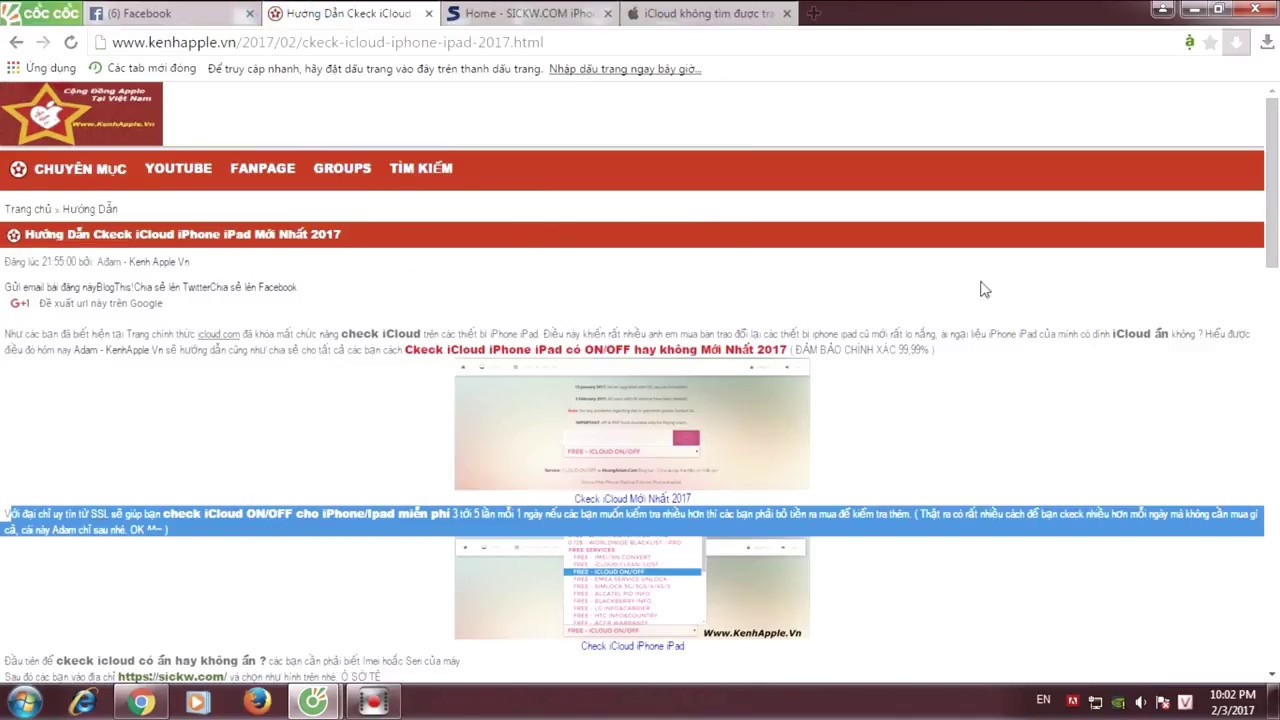Click Trang chủ breadcrumb link

pos(28,209)
